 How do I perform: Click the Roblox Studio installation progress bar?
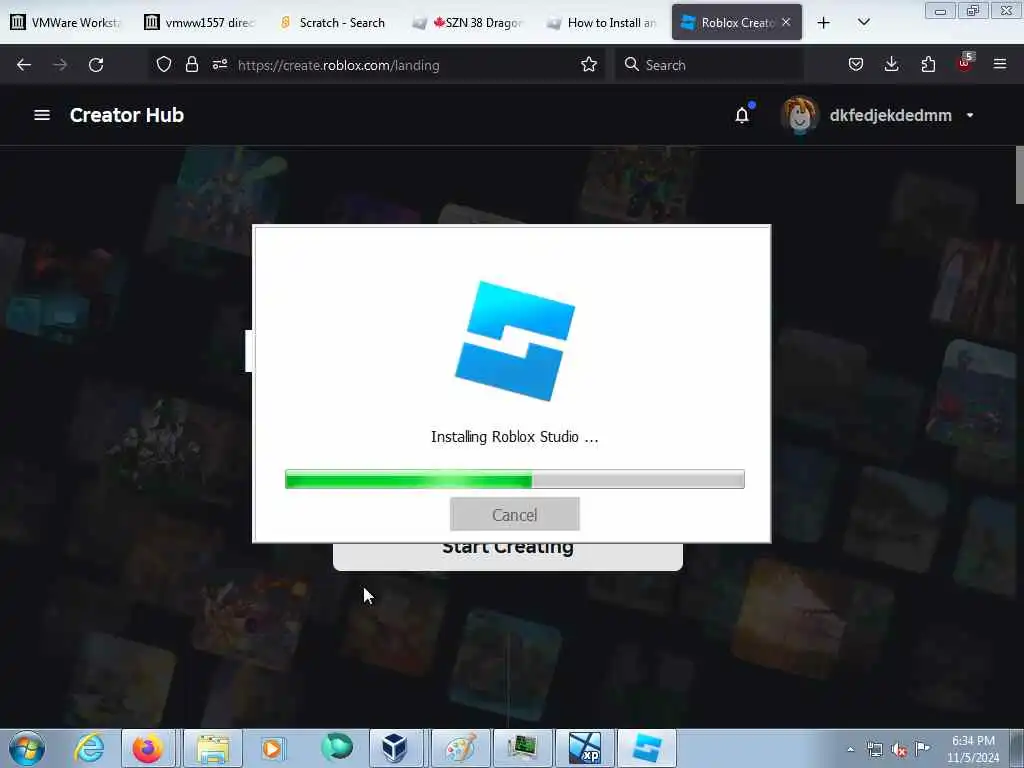(x=515, y=479)
